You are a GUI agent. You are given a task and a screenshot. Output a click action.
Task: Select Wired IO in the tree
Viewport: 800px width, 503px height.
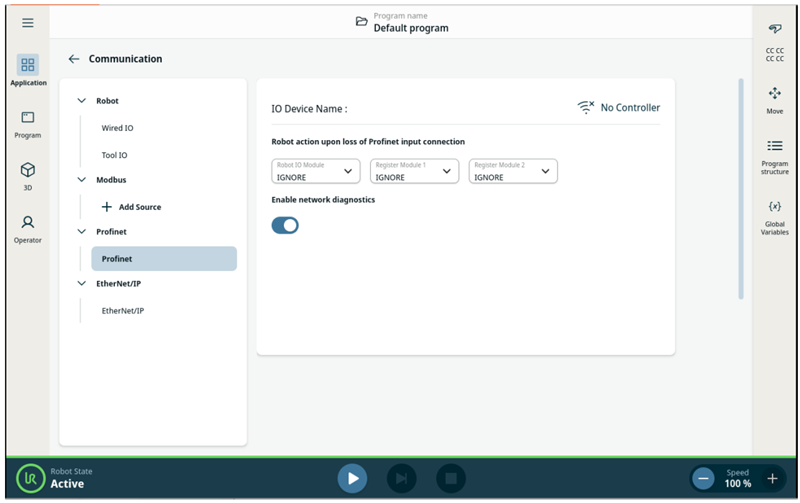click(117, 128)
